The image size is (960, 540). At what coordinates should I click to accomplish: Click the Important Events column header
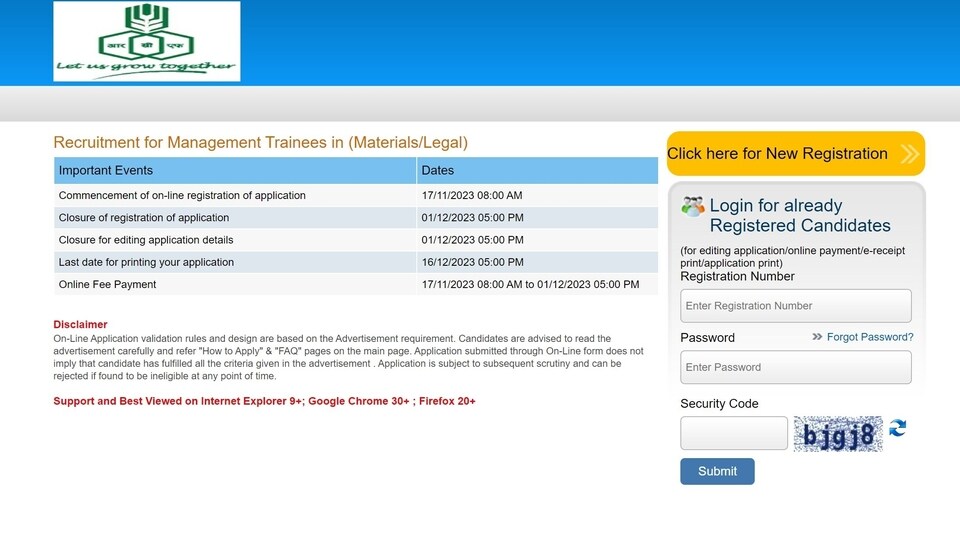point(235,170)
